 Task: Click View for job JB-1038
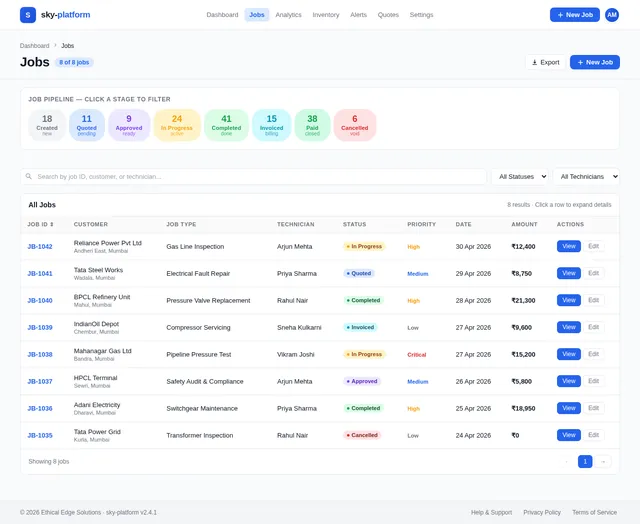tap(569, 354)
